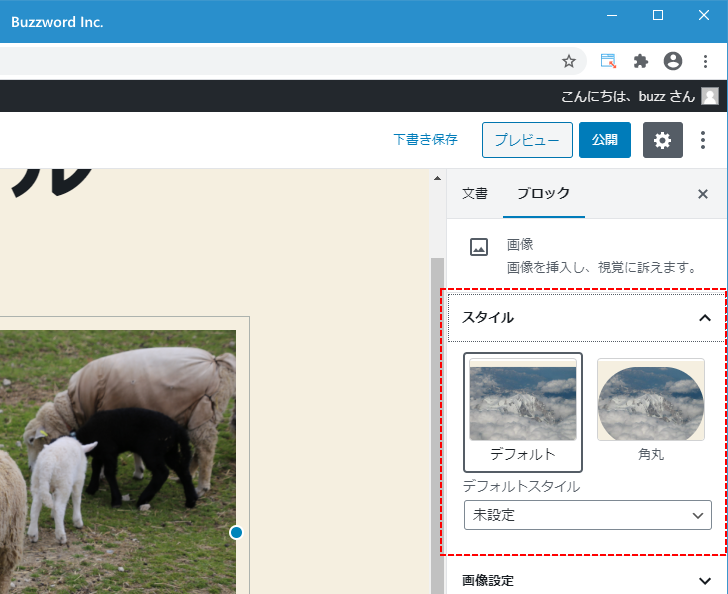Viewport: 728px width, 594px height.
Task: Open the Chrome profile account icon
Action: (x=673, y=61)
